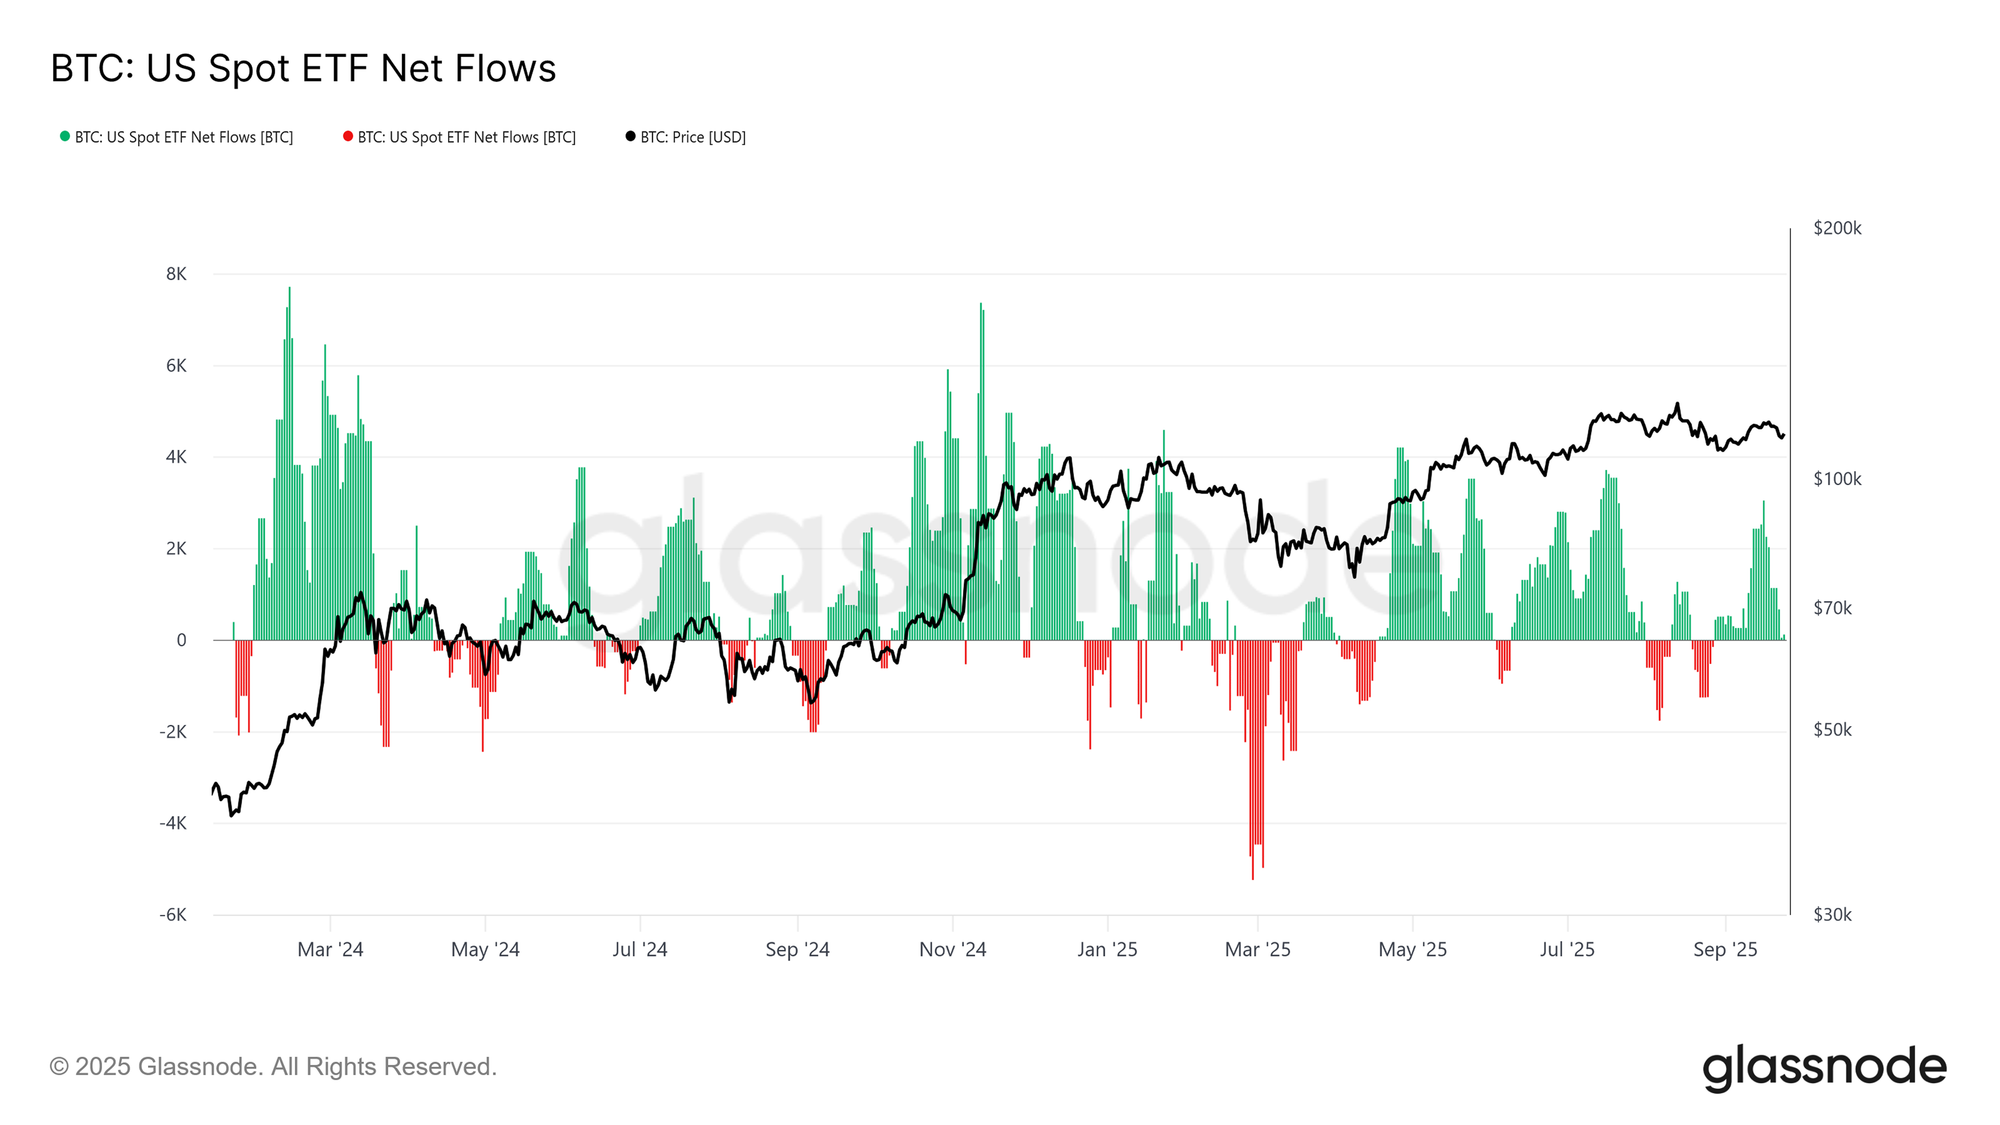Click the 0 baseline axis label

[181, 640]
